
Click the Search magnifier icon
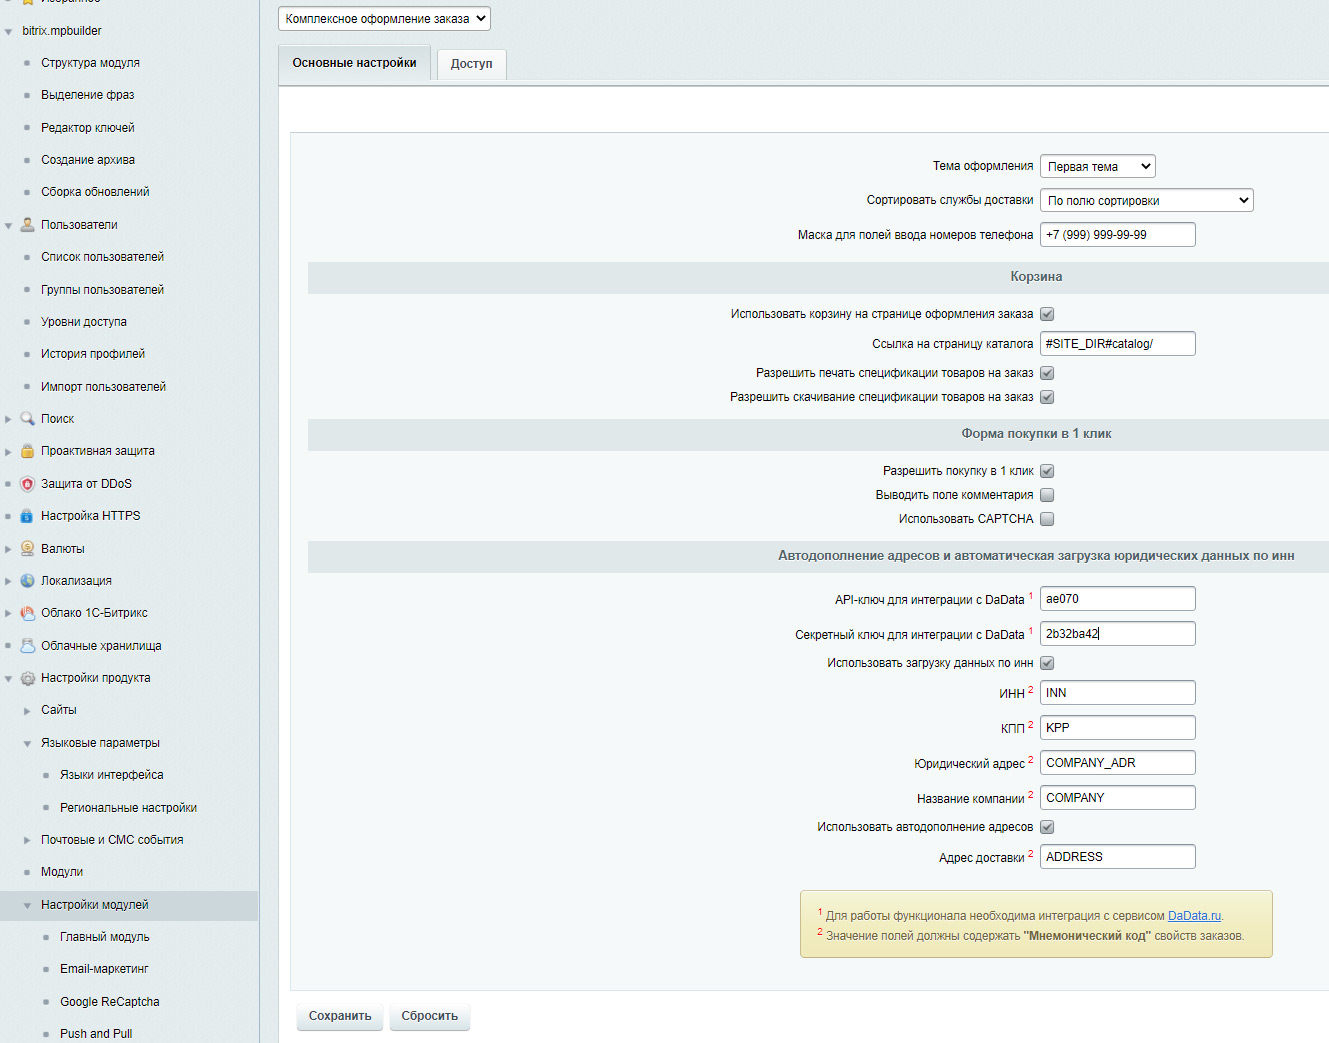click(28, 419)
